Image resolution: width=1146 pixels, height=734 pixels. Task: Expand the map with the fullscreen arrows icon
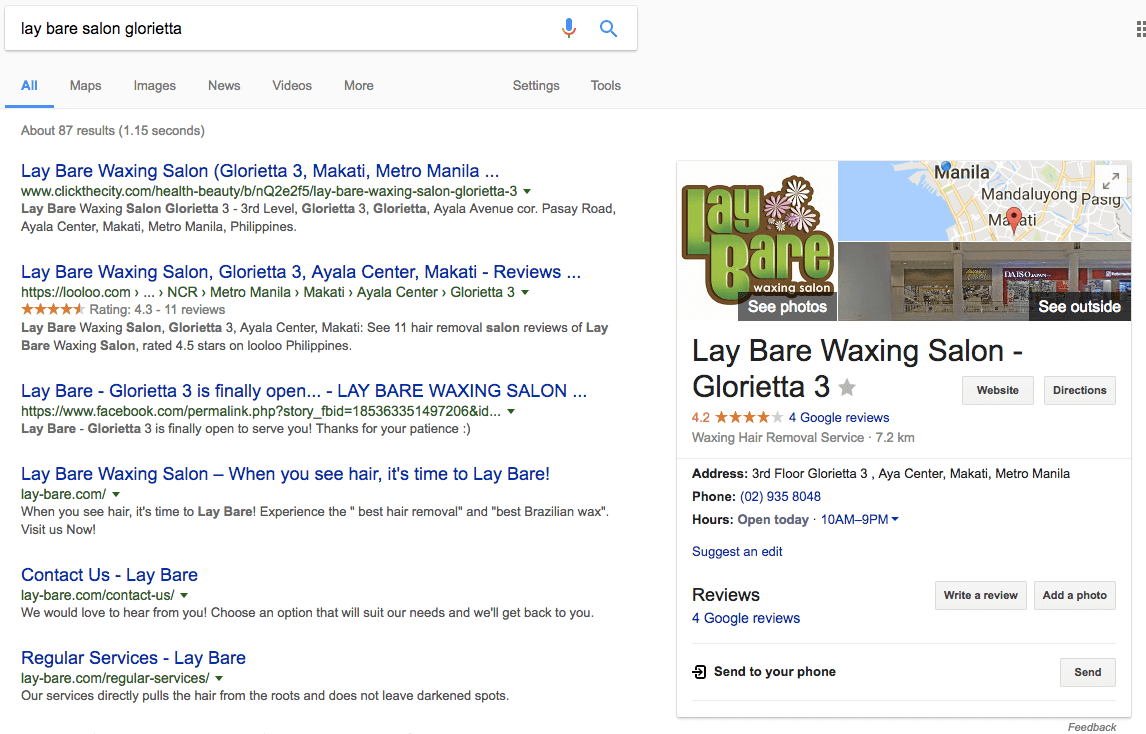tap(1111, 180)
